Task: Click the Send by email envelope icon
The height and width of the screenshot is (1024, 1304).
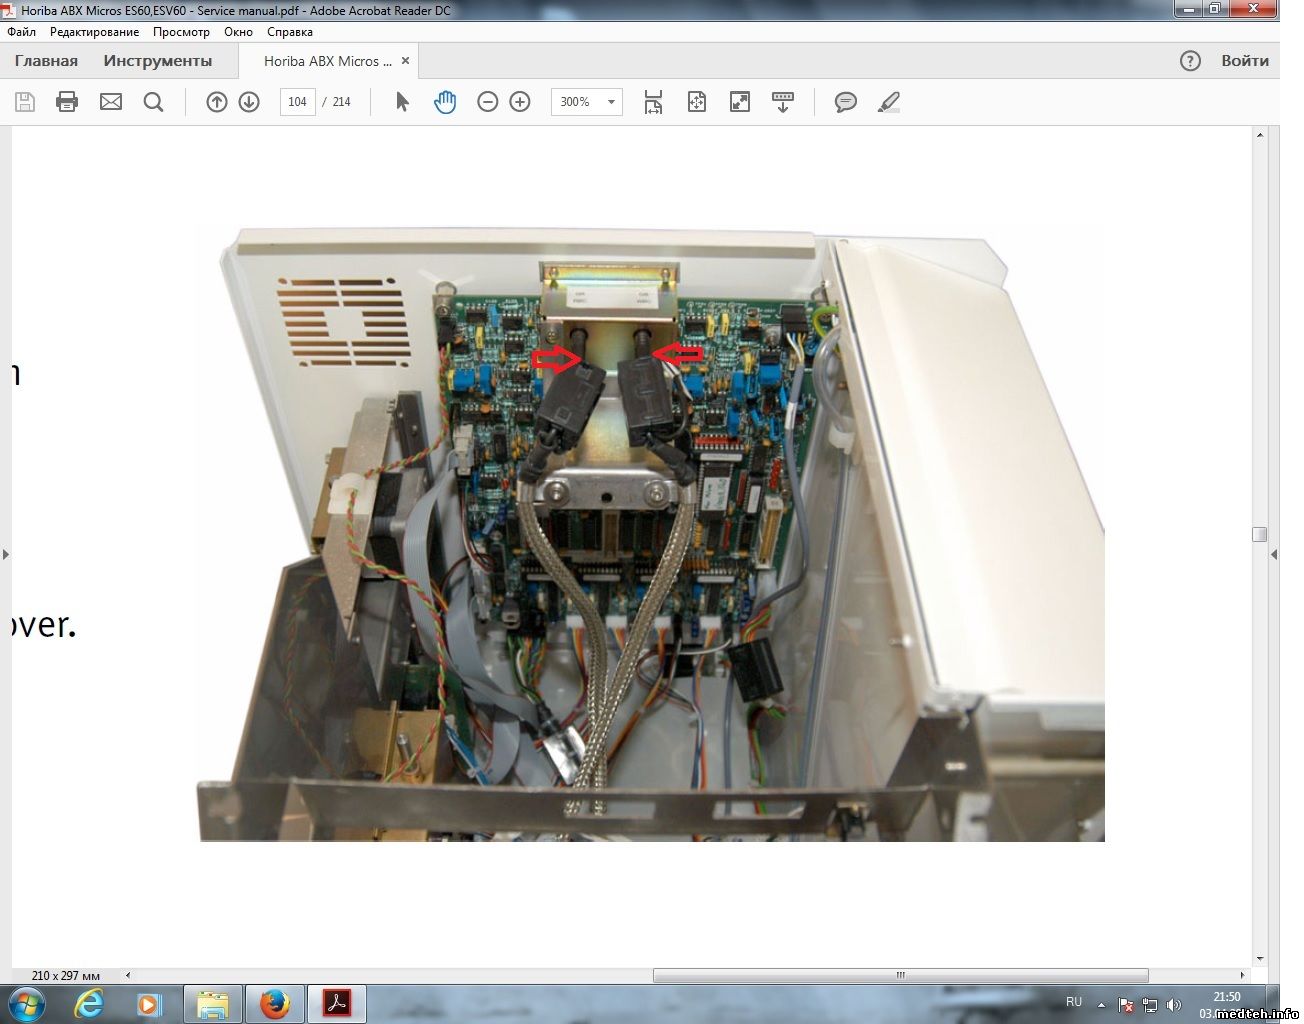Action: [111, 102]
